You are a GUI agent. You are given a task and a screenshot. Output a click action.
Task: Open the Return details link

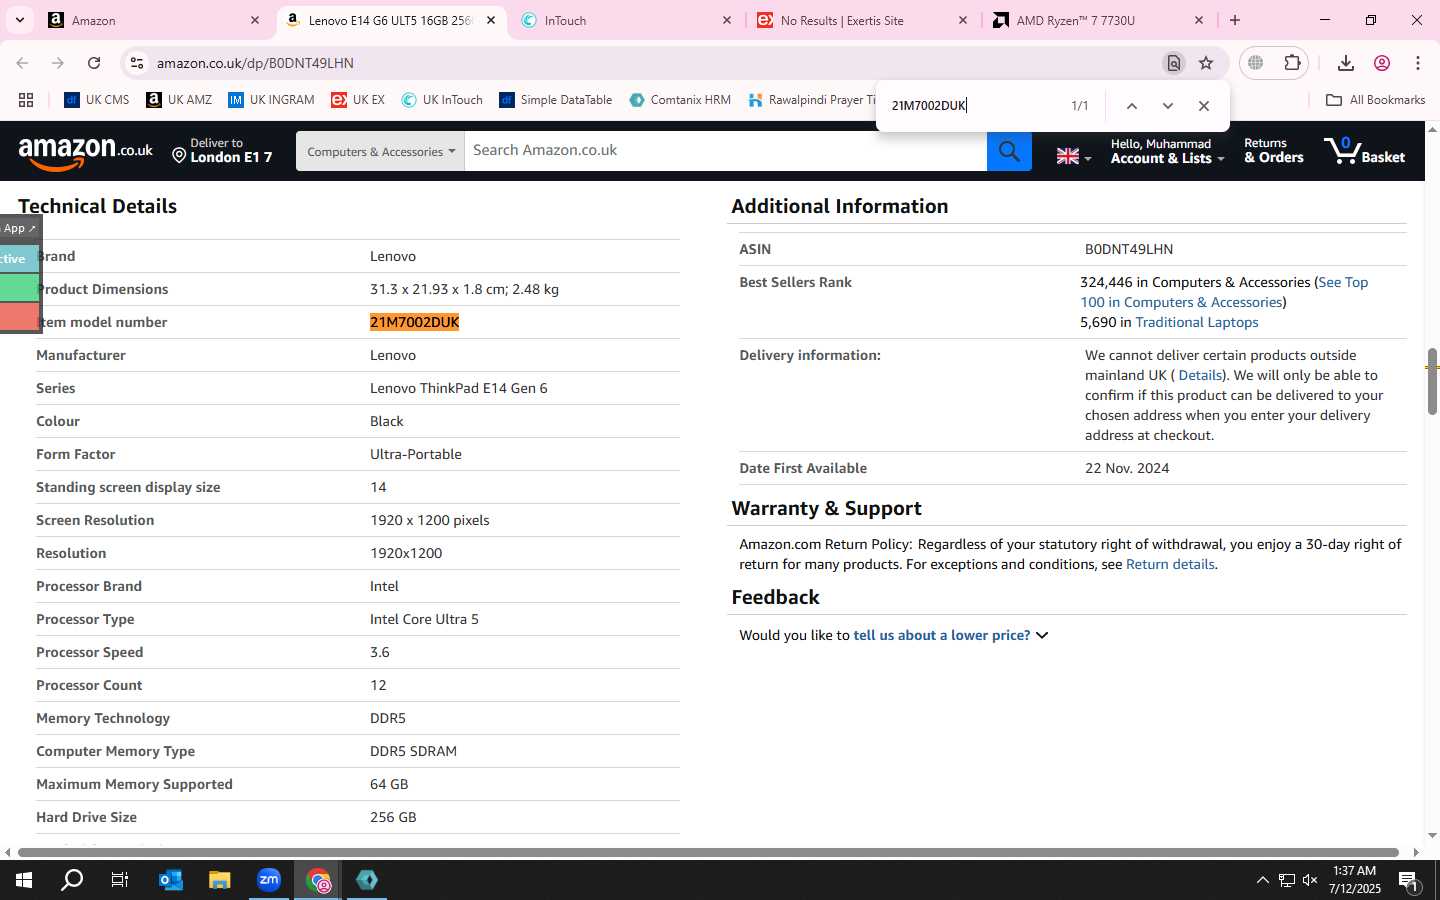point(1170,564)
